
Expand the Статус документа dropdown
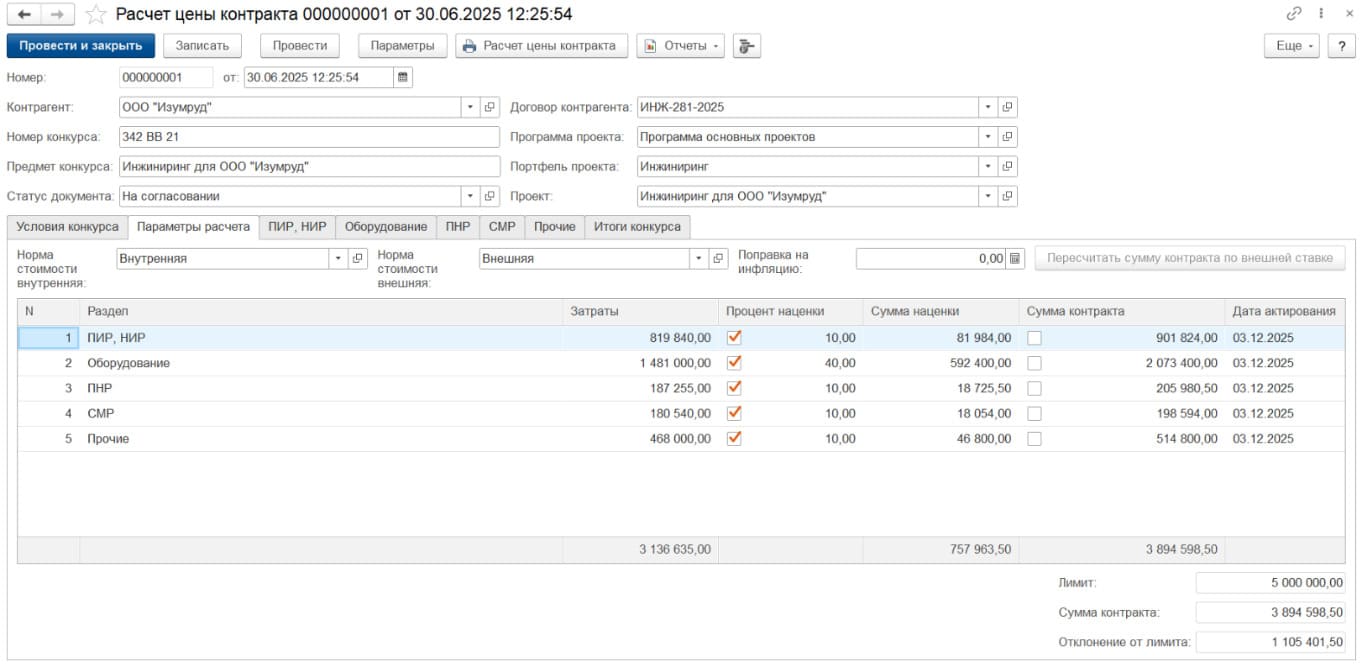(470, 197)
